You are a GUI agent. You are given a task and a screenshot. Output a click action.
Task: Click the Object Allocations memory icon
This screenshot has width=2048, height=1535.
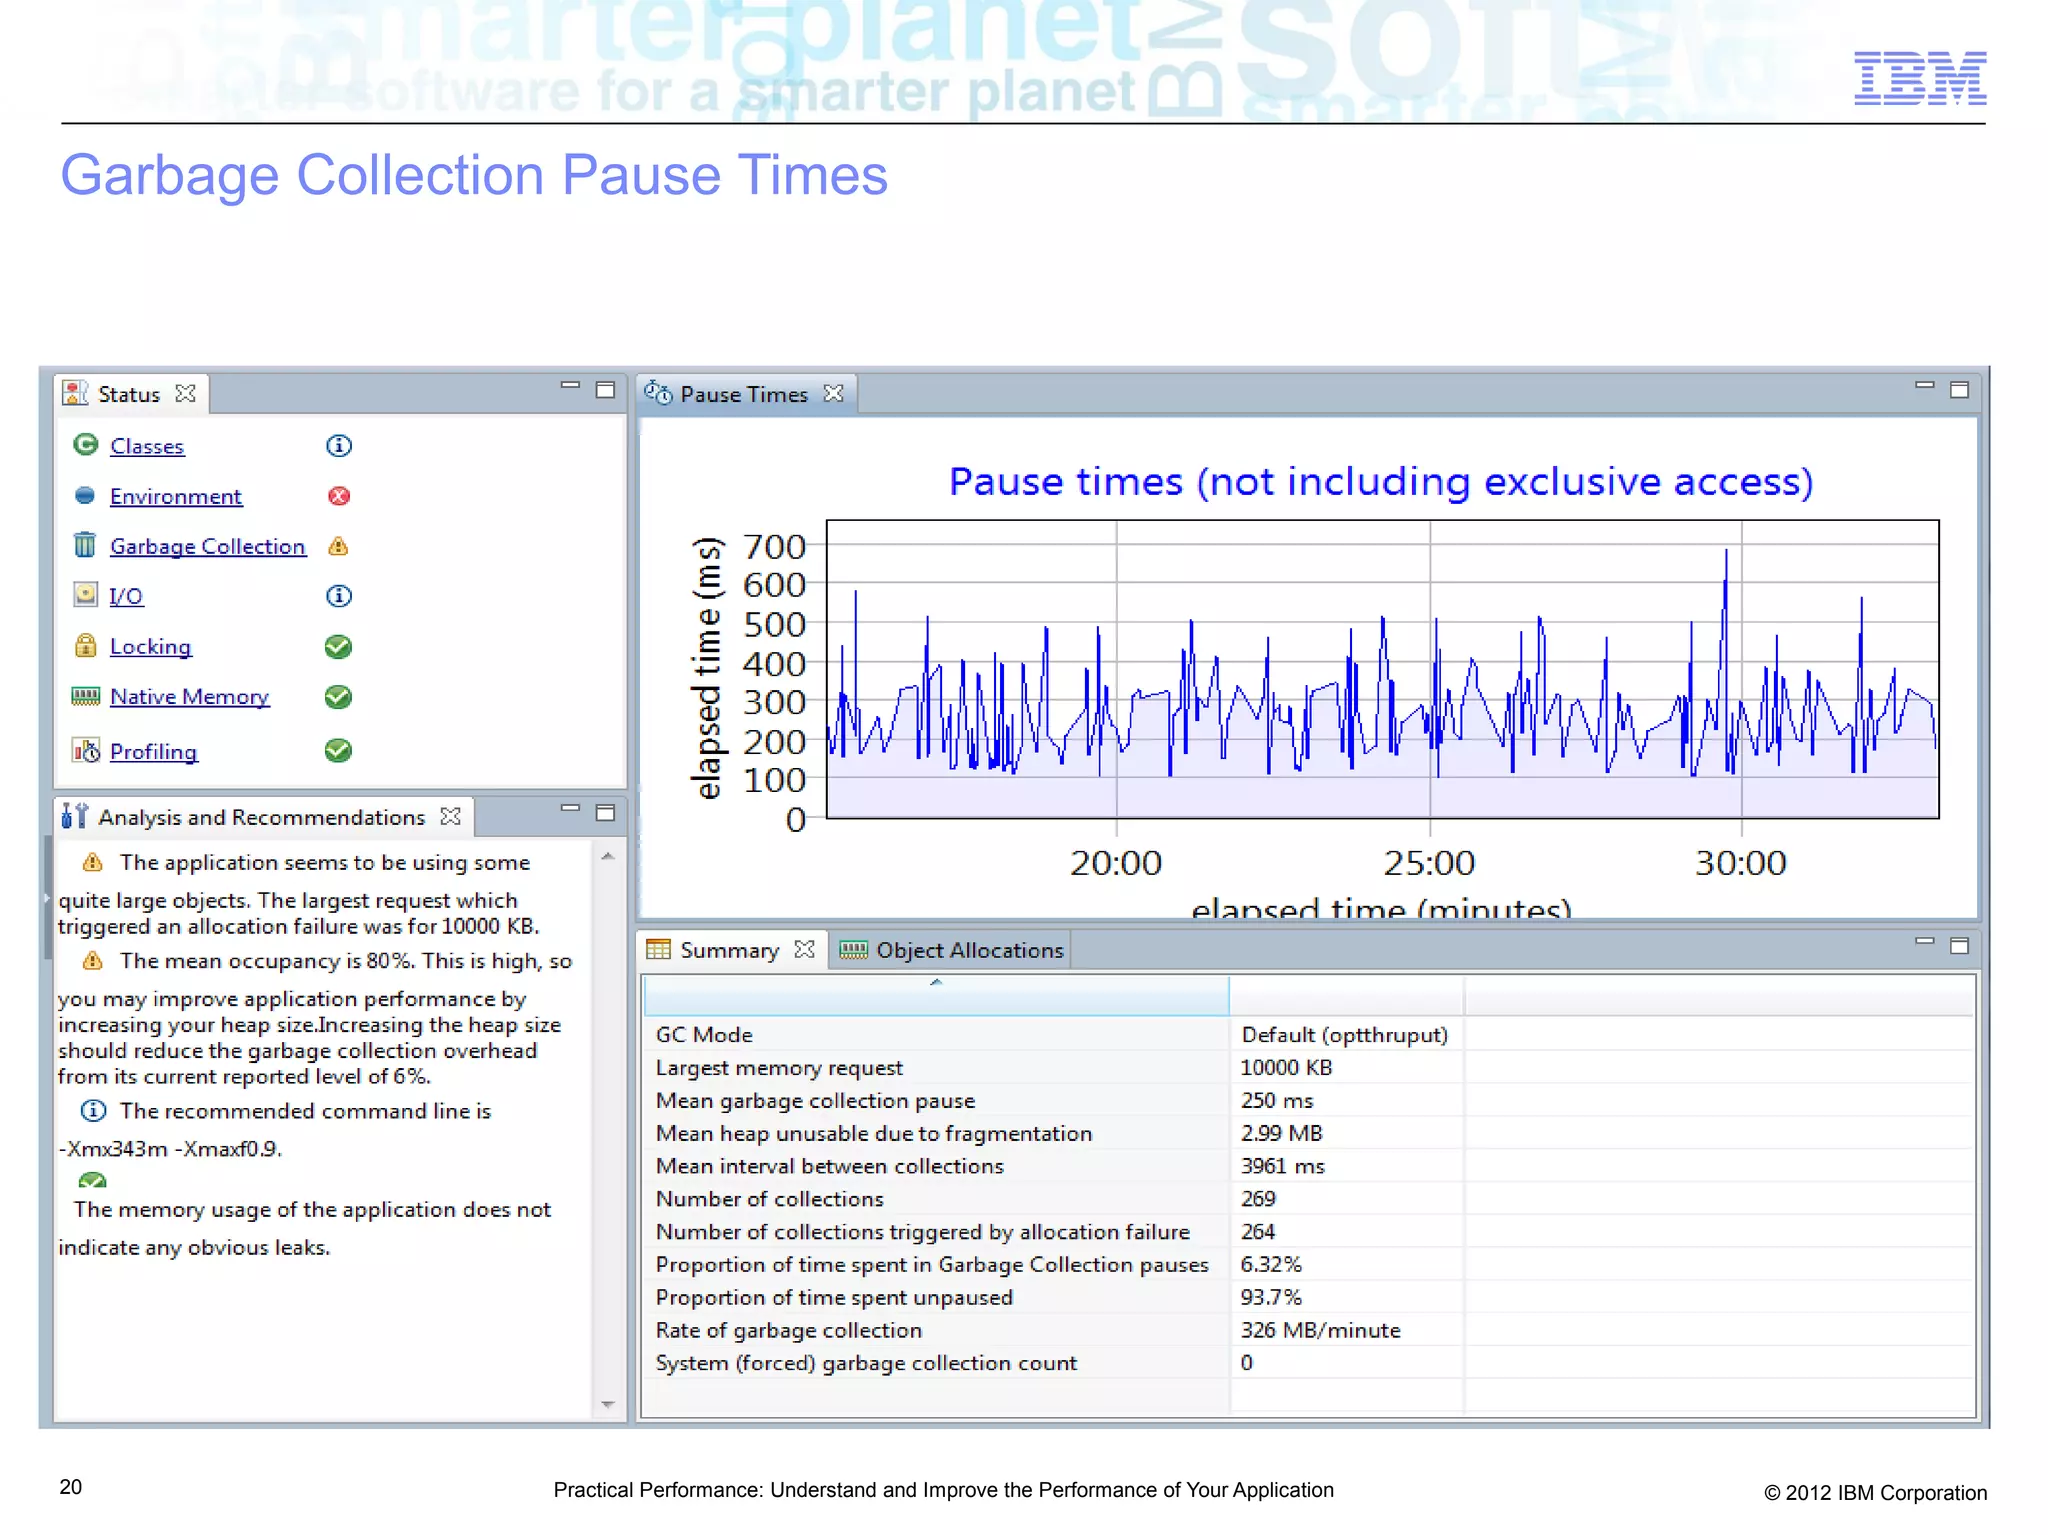coord(853,950)
